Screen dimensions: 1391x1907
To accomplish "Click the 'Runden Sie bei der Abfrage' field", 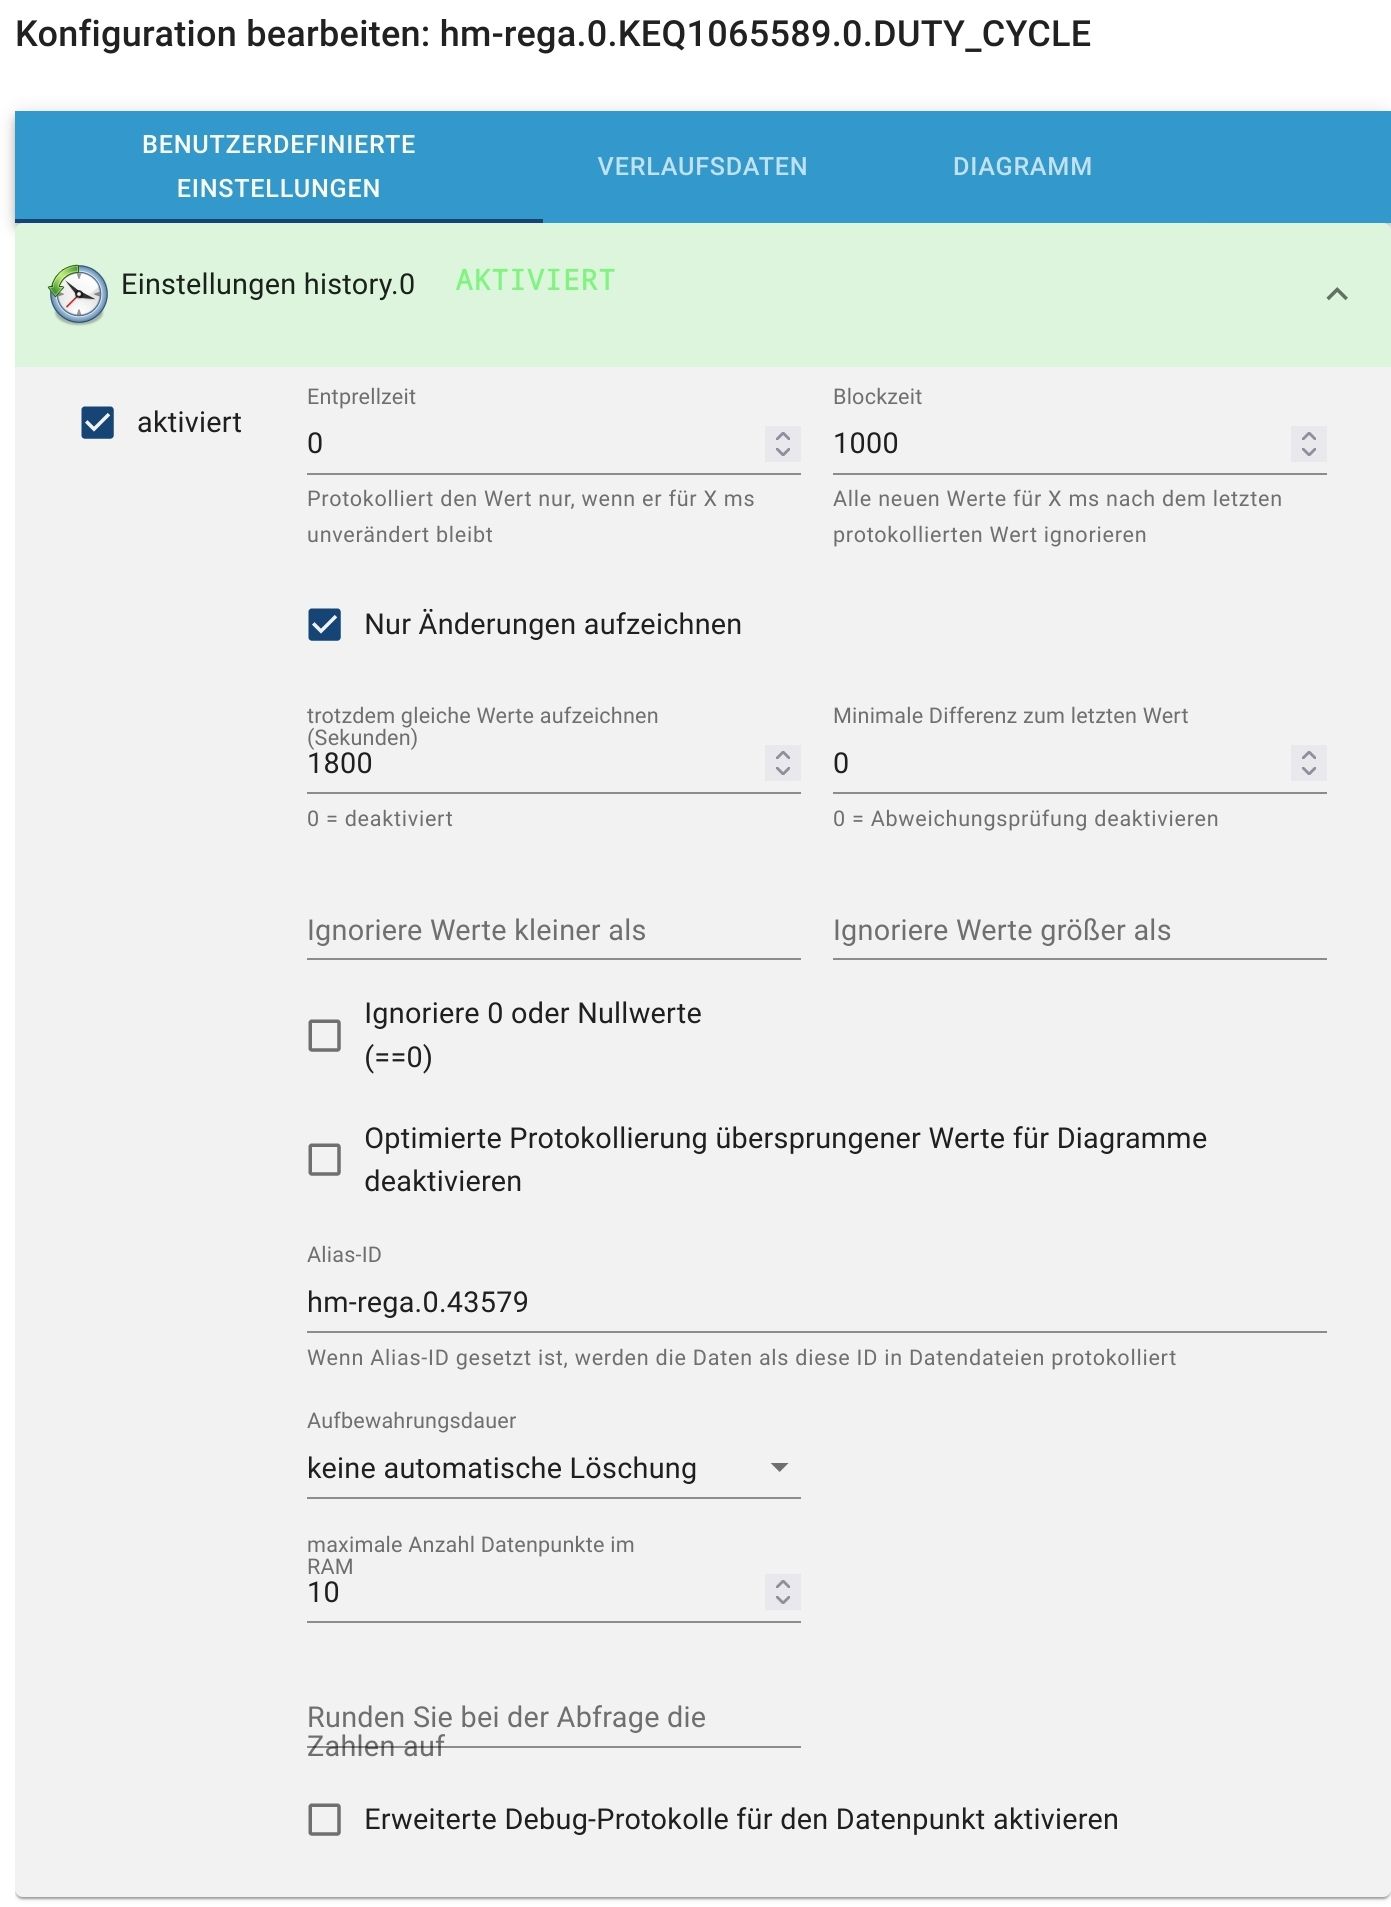I will tap(553, 1726).
